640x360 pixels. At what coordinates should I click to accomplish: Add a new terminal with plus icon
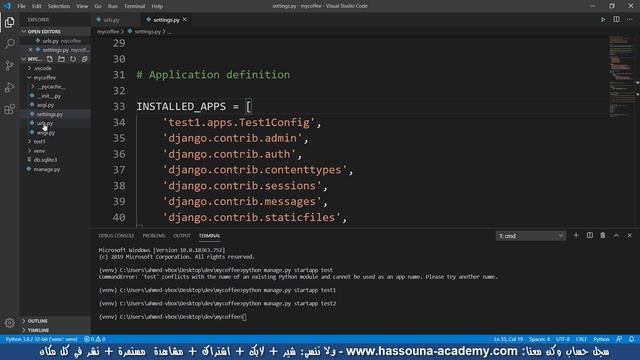pyautogui.click(x=576, y=236)
